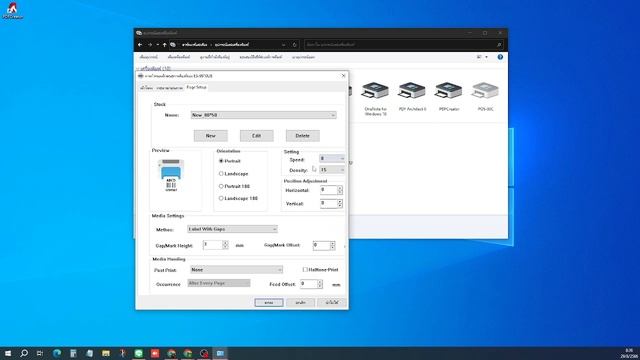Open Task View from the taskbar
The width and height of the screenshot is (640, 360).
coord(40,353)
